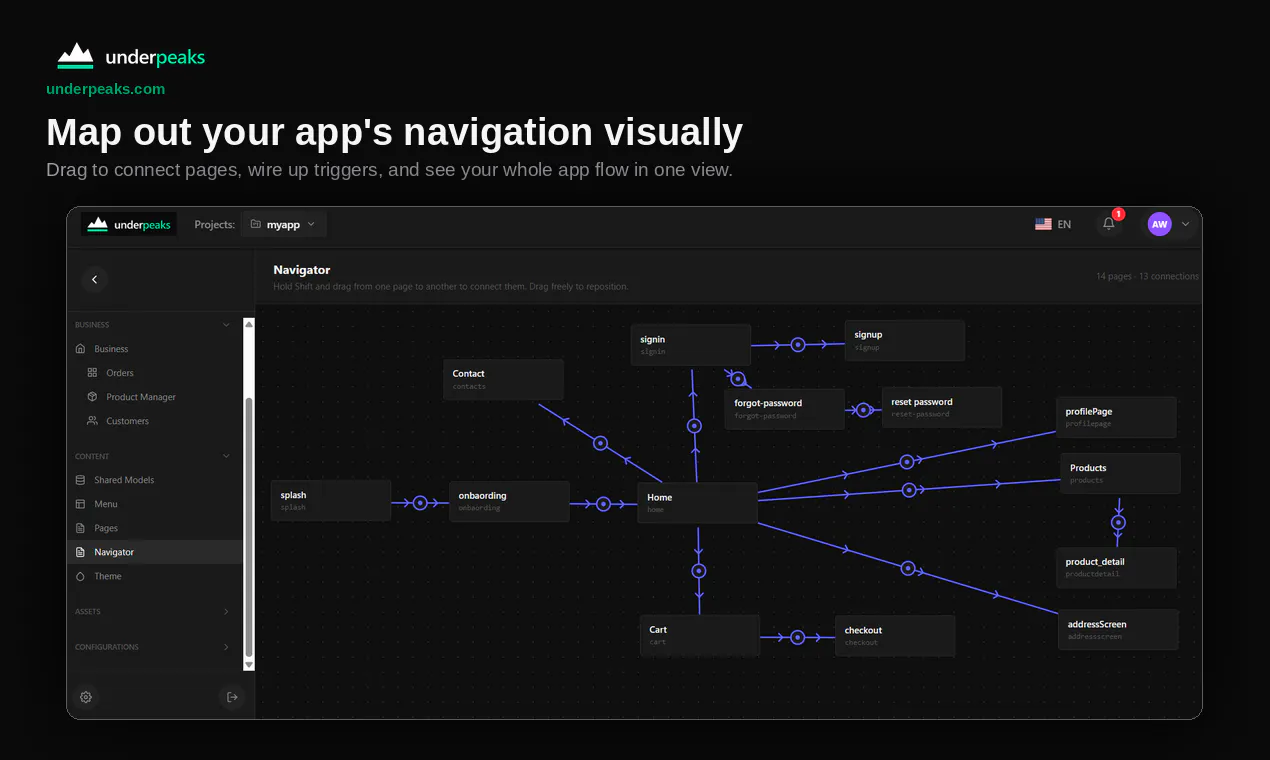Click the Pages document icon
This screenshot has height=760, width=1270.
(x=80, y=528)
